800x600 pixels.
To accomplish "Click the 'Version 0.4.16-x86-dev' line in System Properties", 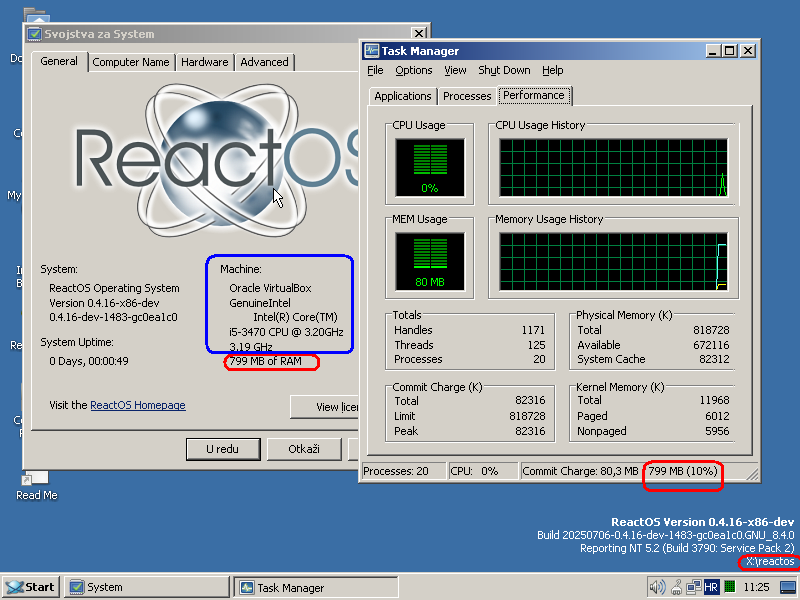I will pos(104,303).
